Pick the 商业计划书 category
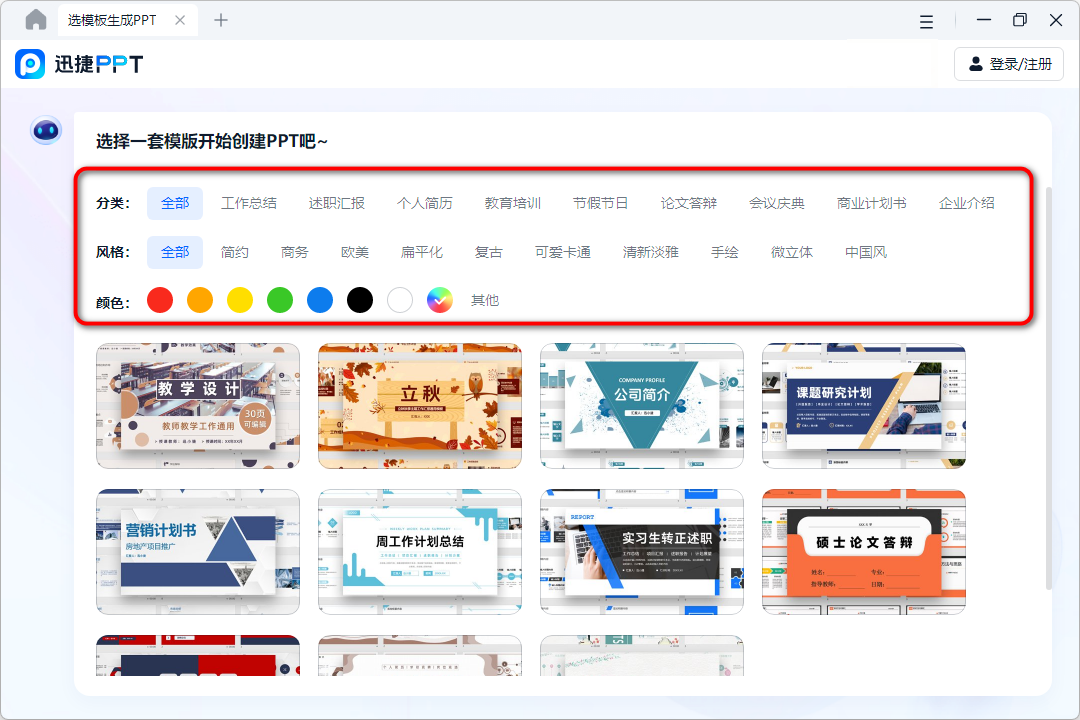This screenshot has height=720, width=1080. click(871, 203)
